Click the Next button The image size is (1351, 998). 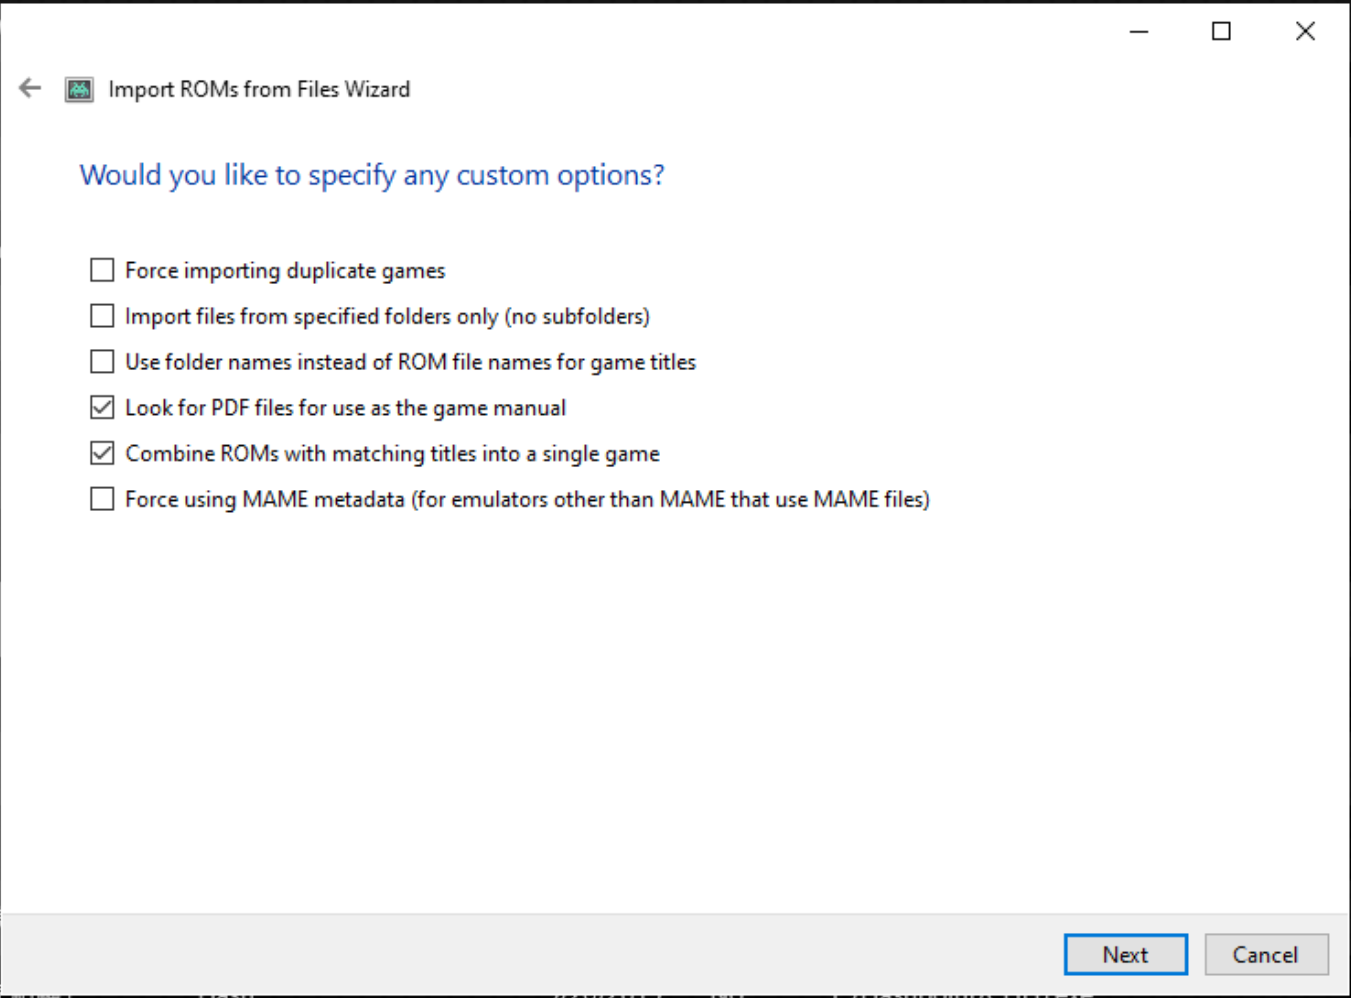(x=1126, y=954)
